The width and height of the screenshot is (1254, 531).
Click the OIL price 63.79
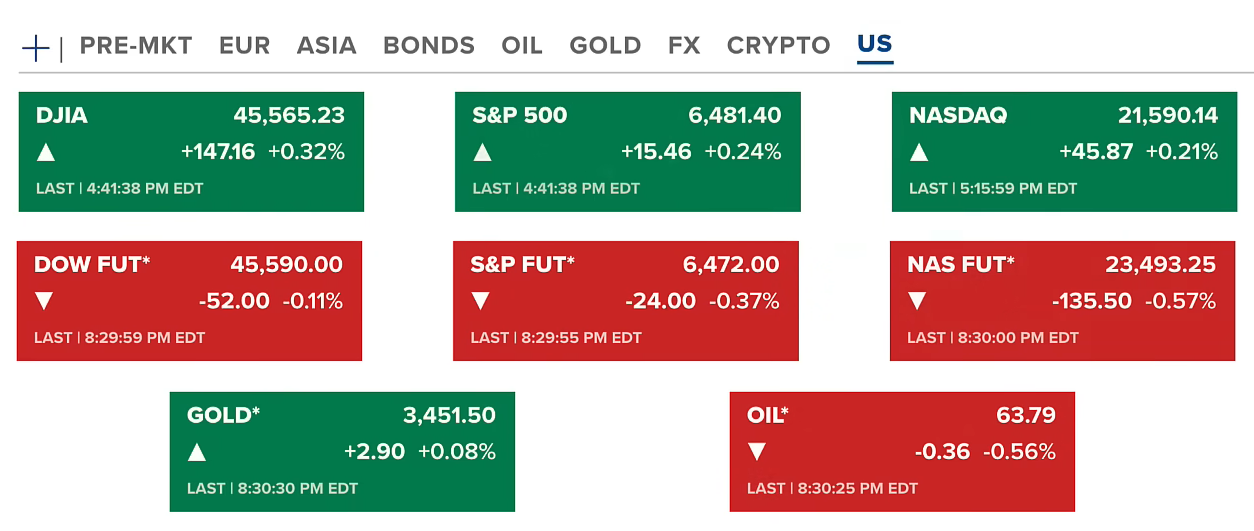[1026, 415]
